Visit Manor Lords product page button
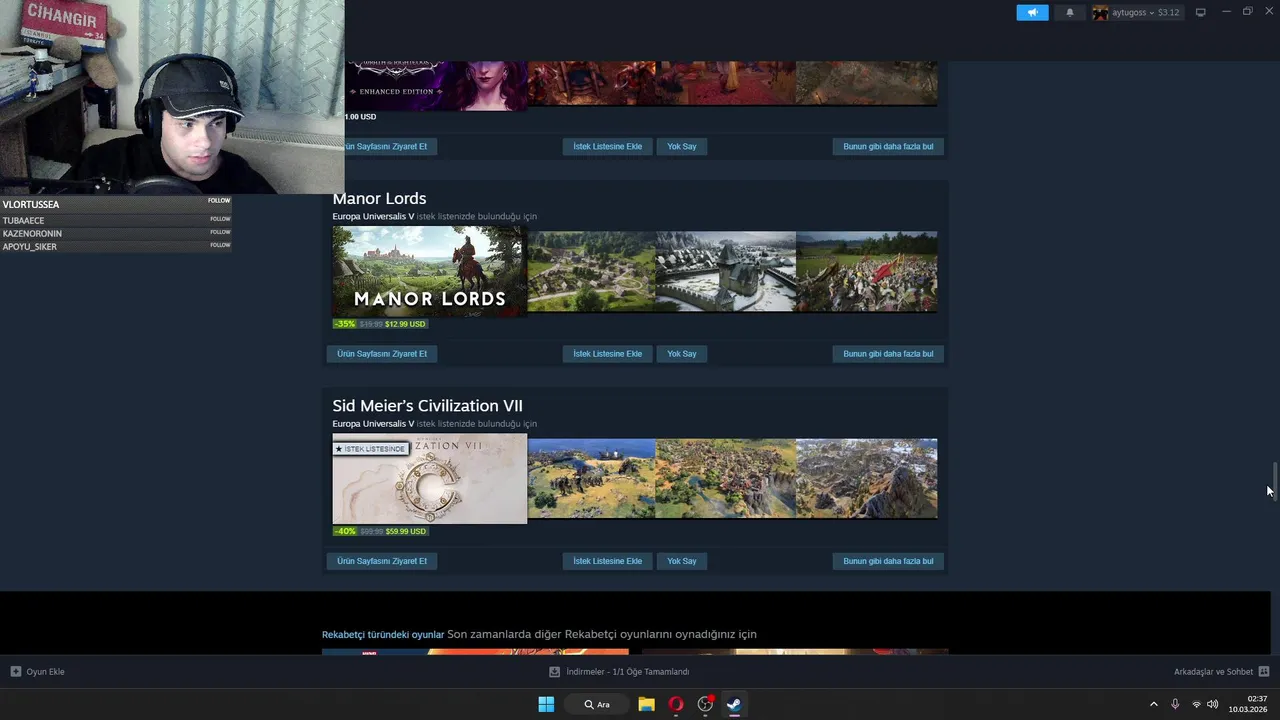Image resolution: width=1280 pixels, height=720 pixels. [382, 354]
